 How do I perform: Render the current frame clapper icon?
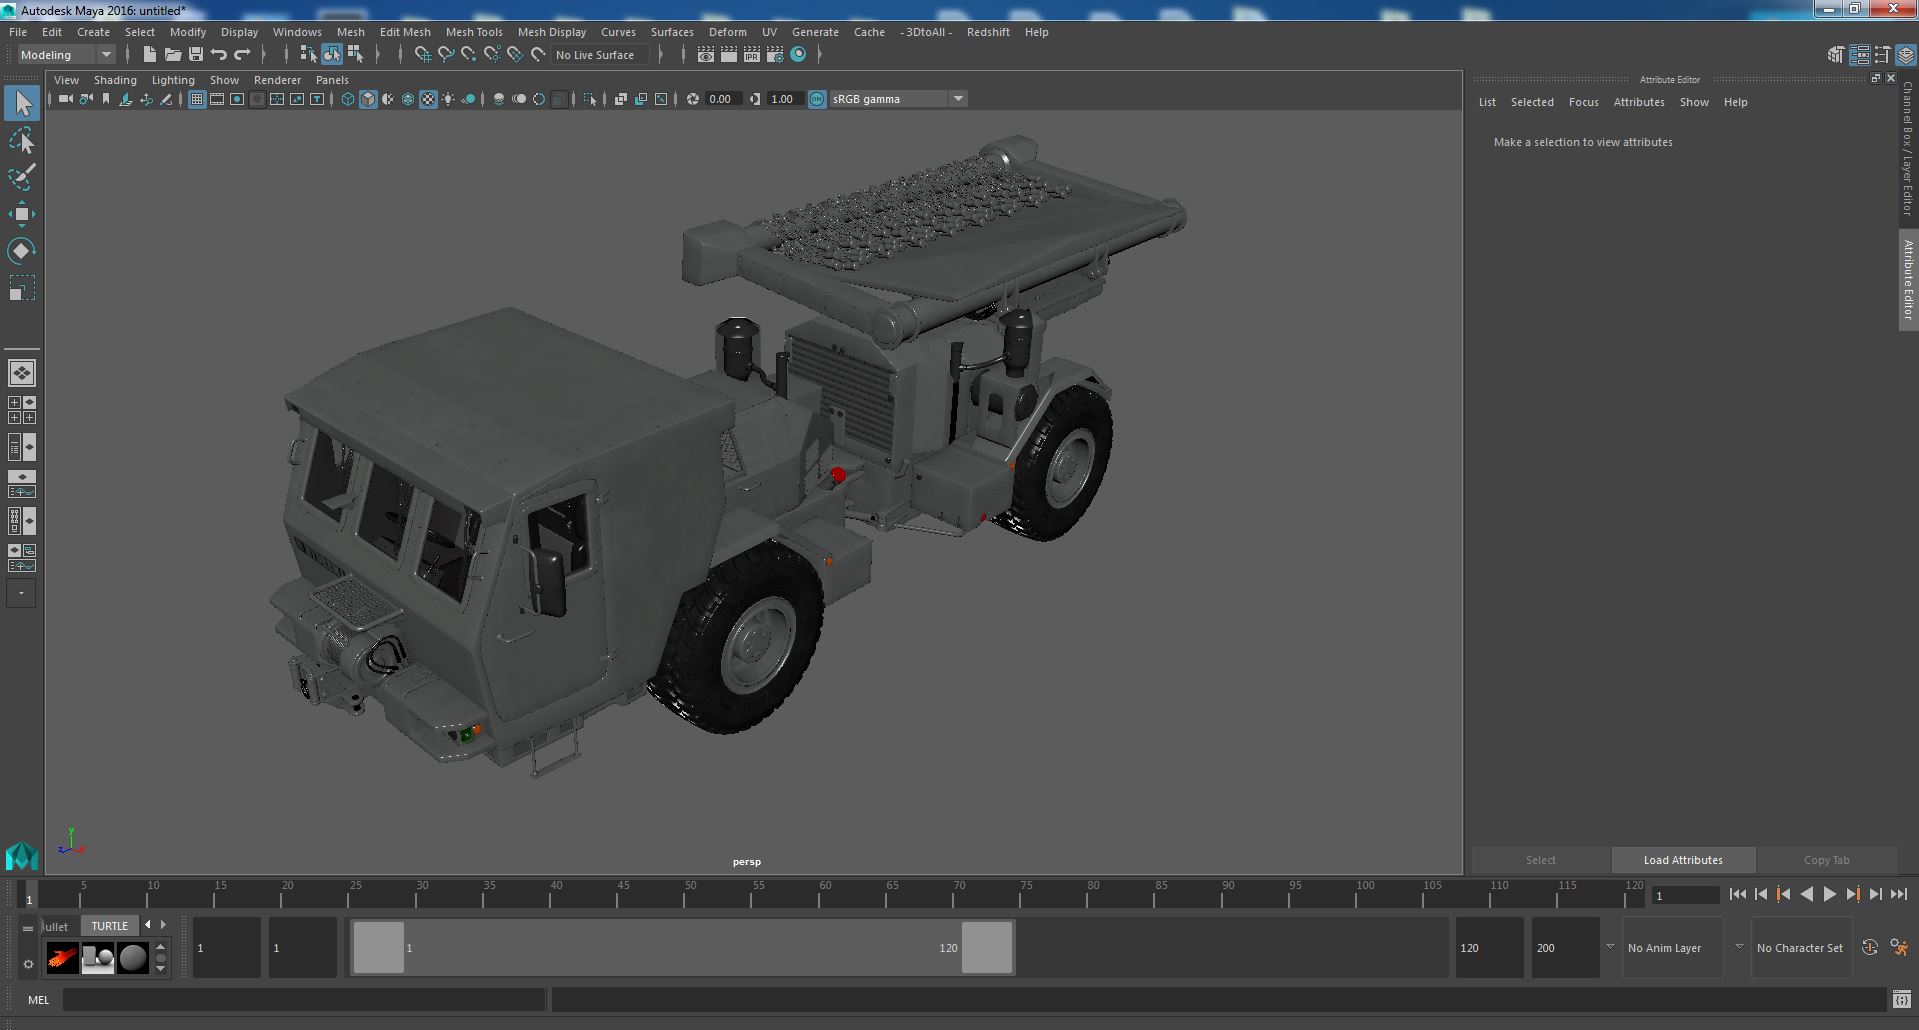pyautogui.click(x=728, y=54)
